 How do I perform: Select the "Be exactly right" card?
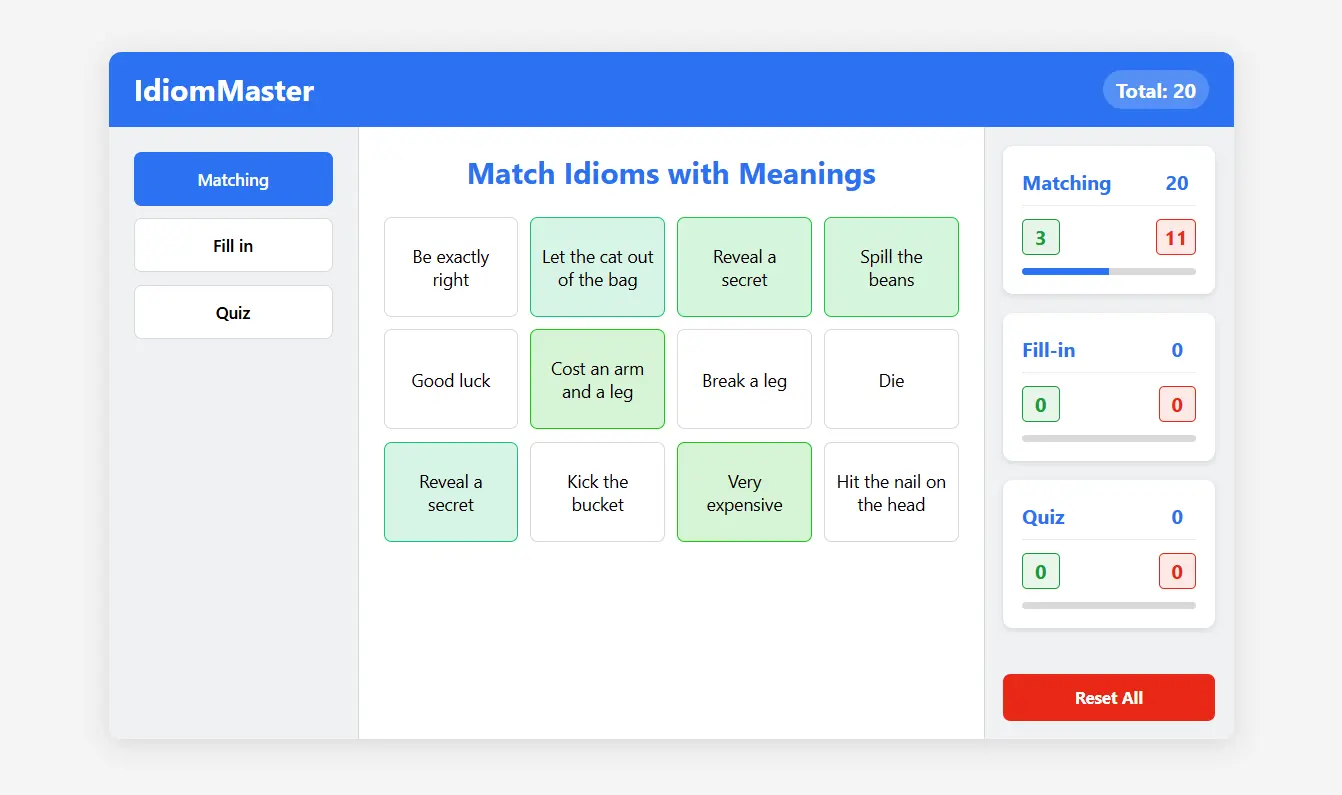point(451,268)
